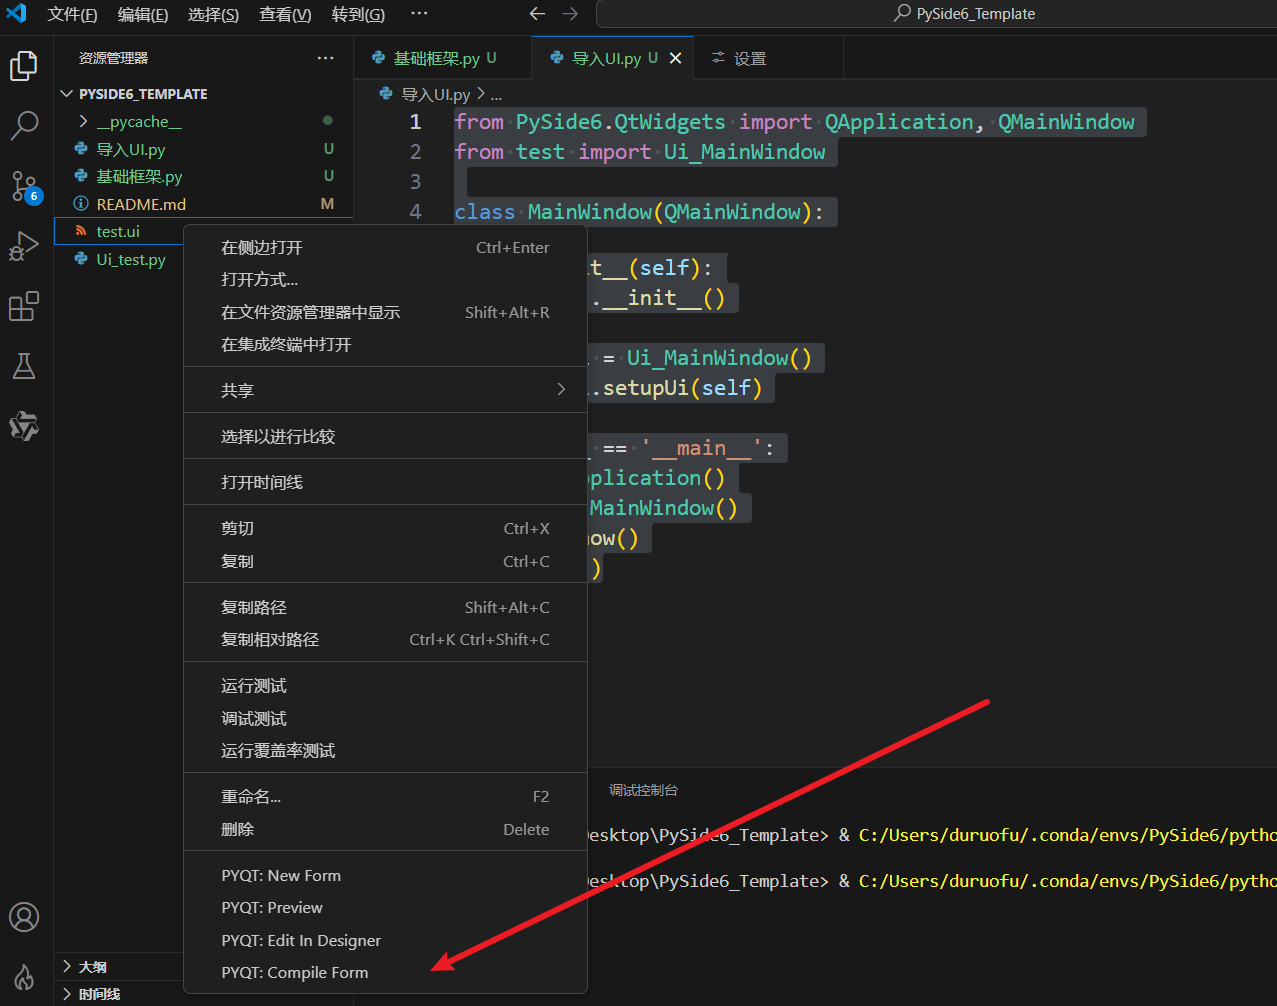Viewport: 1277px width, 1006px height.
Task: Open the 文件(F) menu
Action: tap(72, 14)
